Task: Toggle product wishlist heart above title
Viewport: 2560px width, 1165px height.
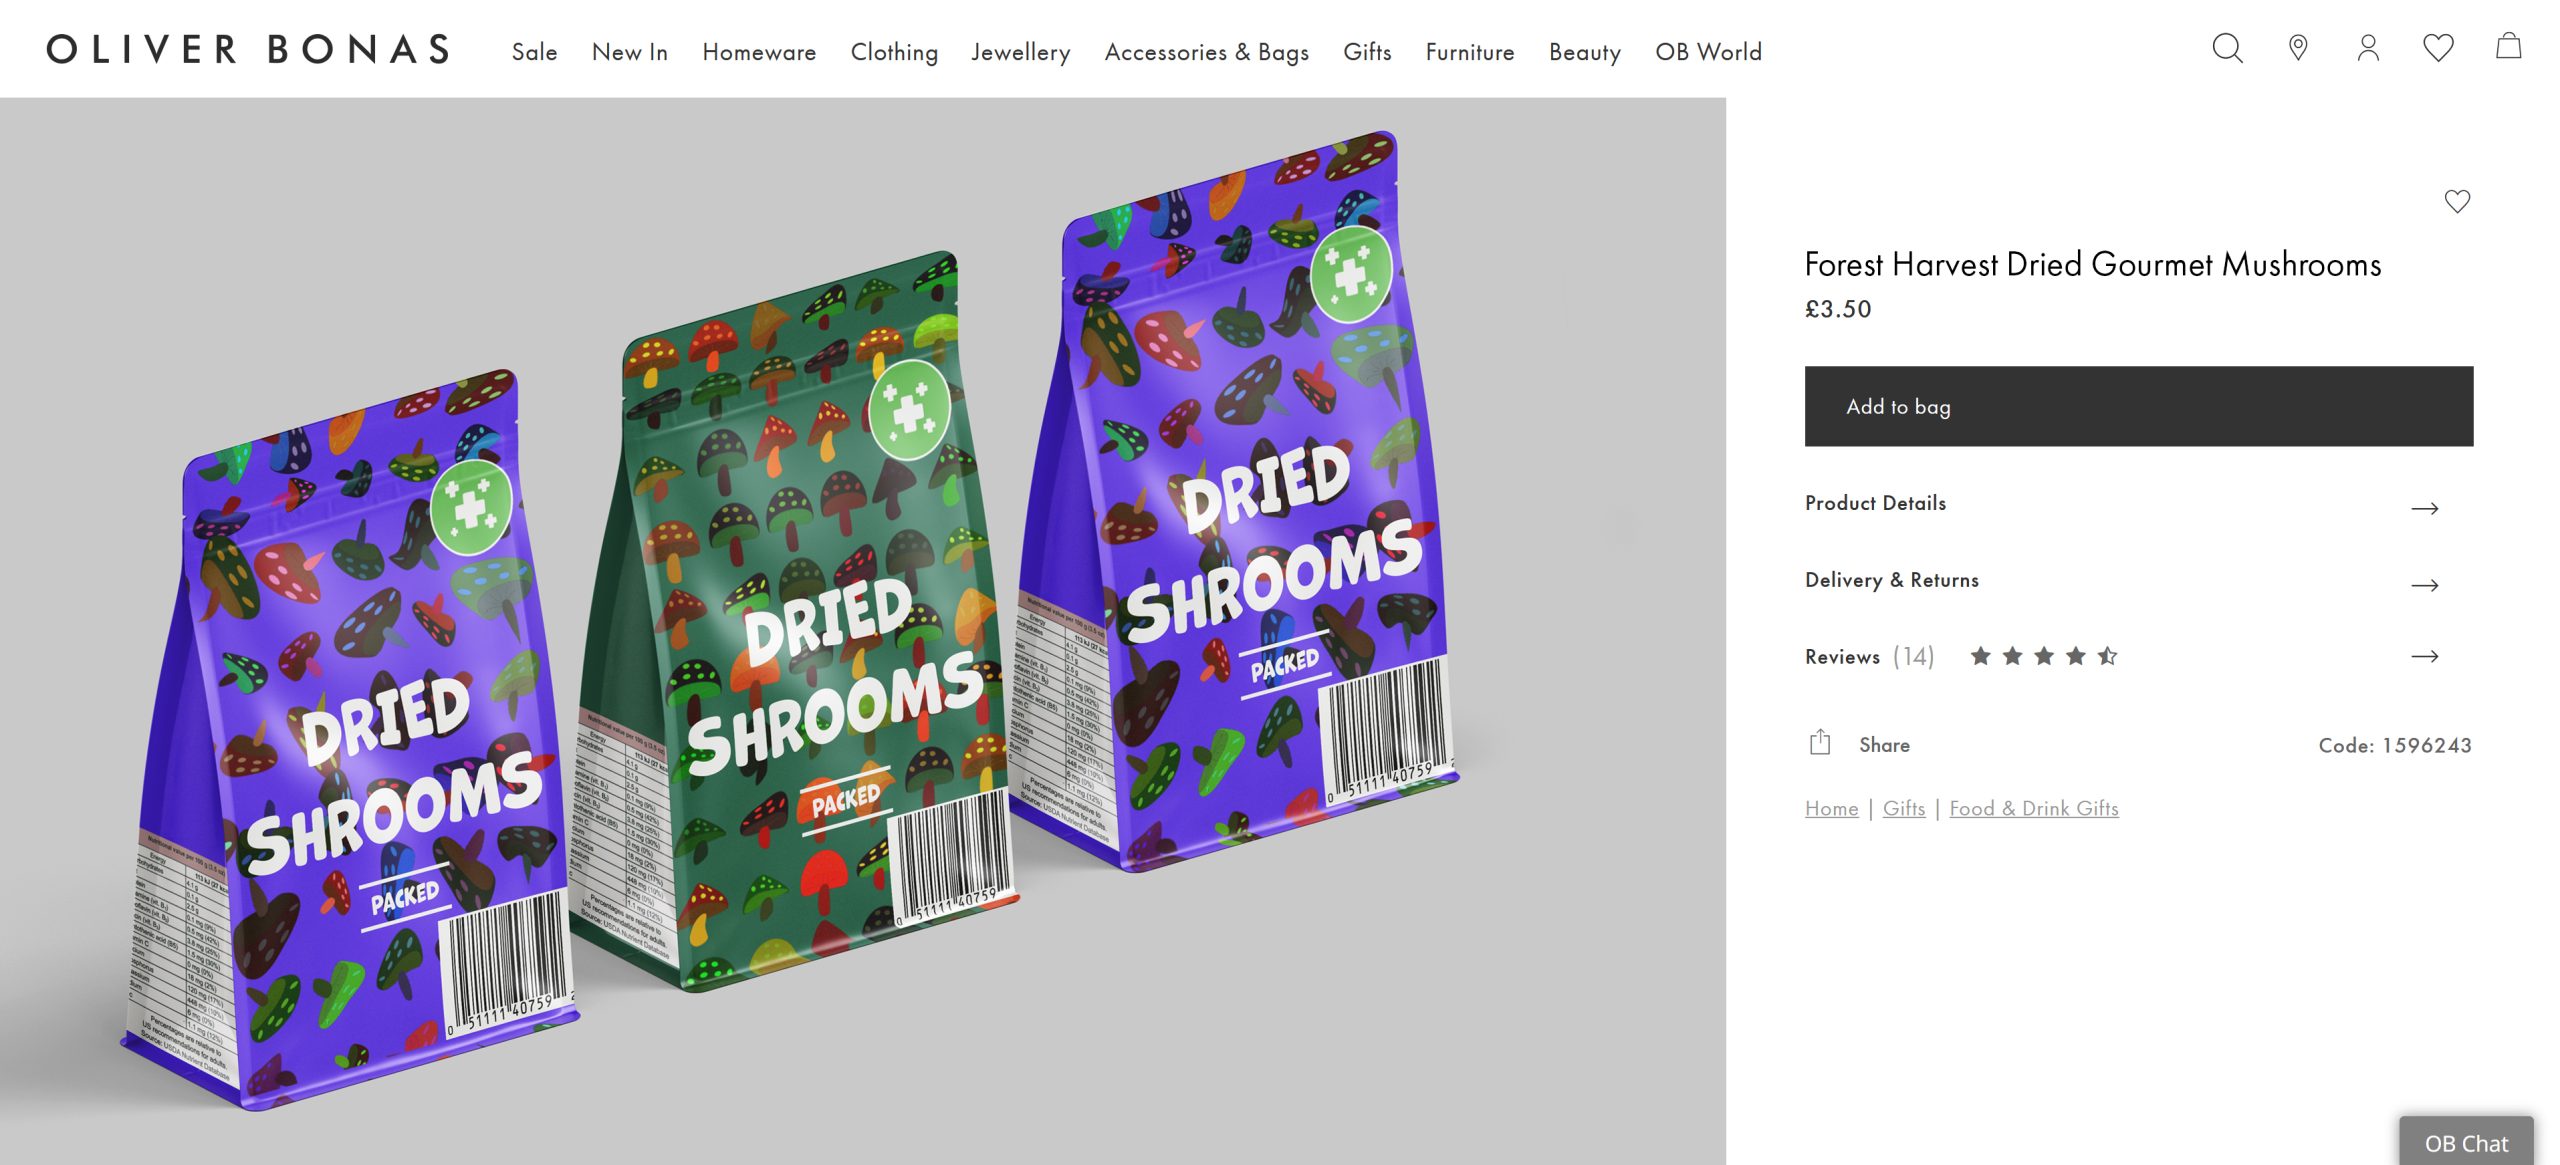Action: (2457, 201)
